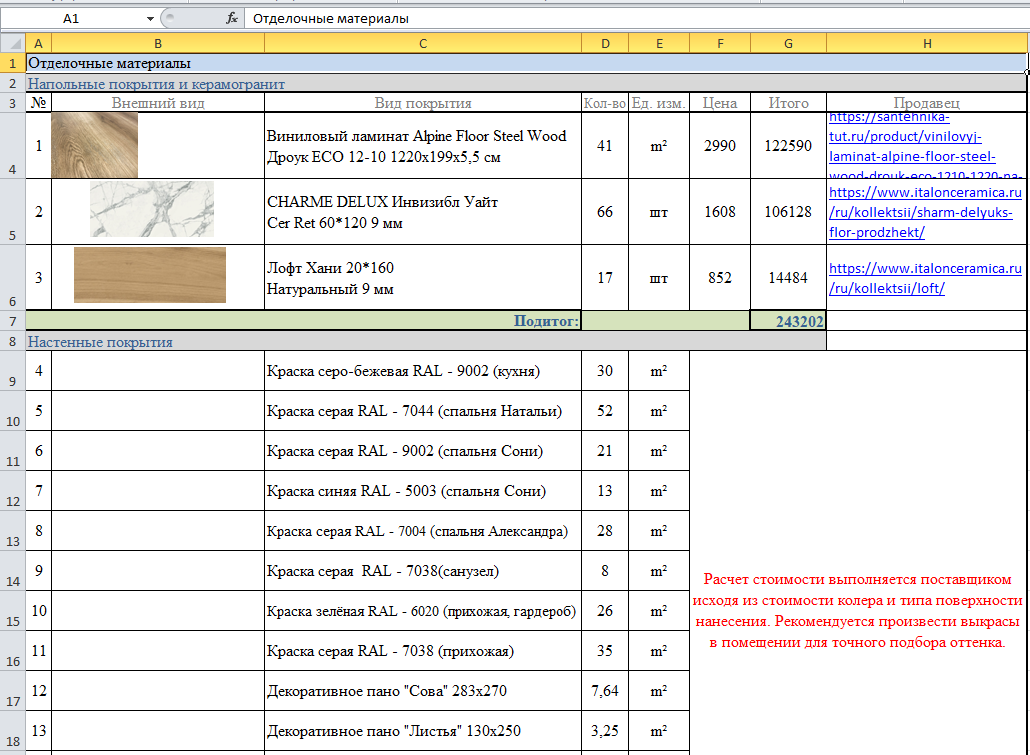The width and height of the screenshot is (1030, 755).
Task: Select 'Декоративное пано "Сова" 283x270' cell
Action: coord(423,691)
